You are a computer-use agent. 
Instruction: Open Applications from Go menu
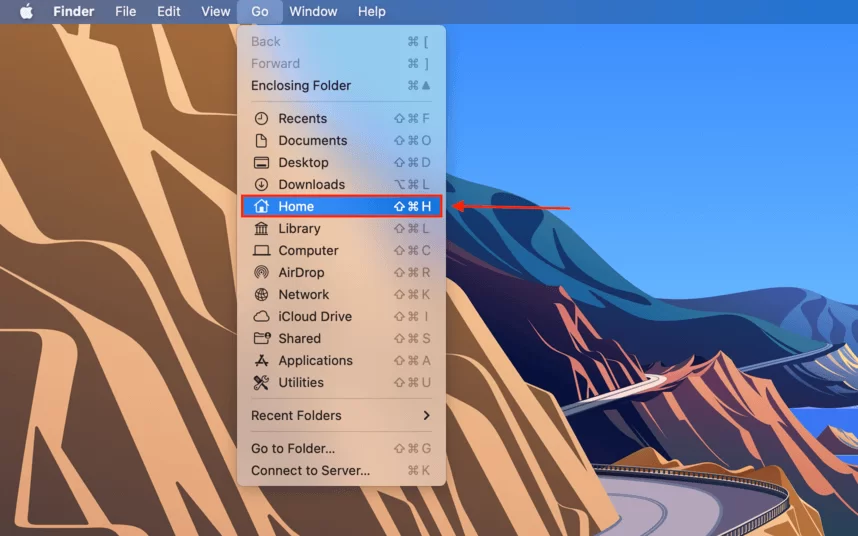[341, 360]
